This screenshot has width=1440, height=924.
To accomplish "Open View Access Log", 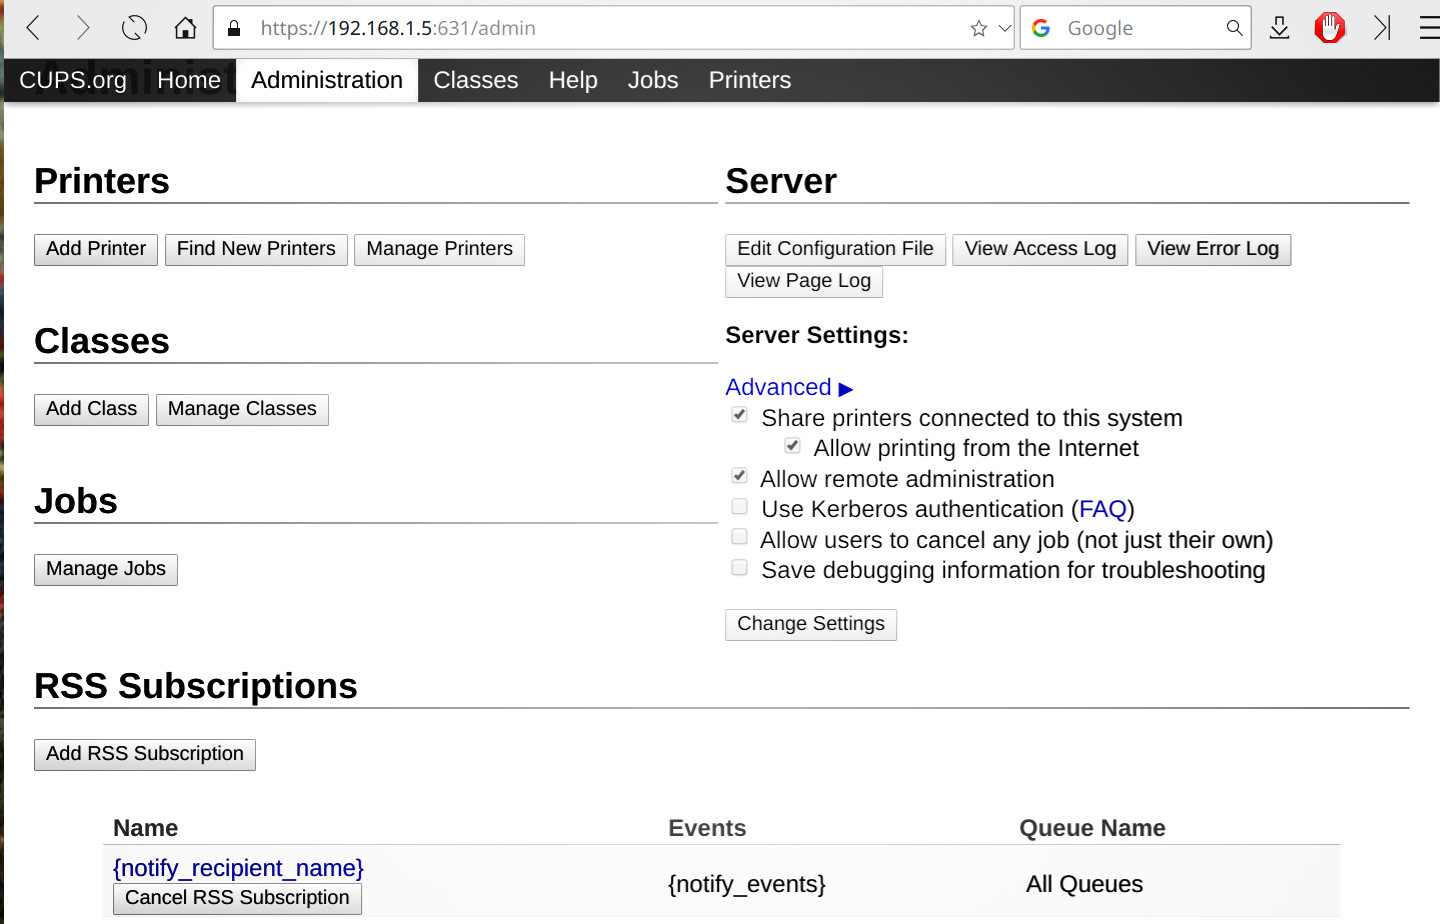I will click(1040, 249).
